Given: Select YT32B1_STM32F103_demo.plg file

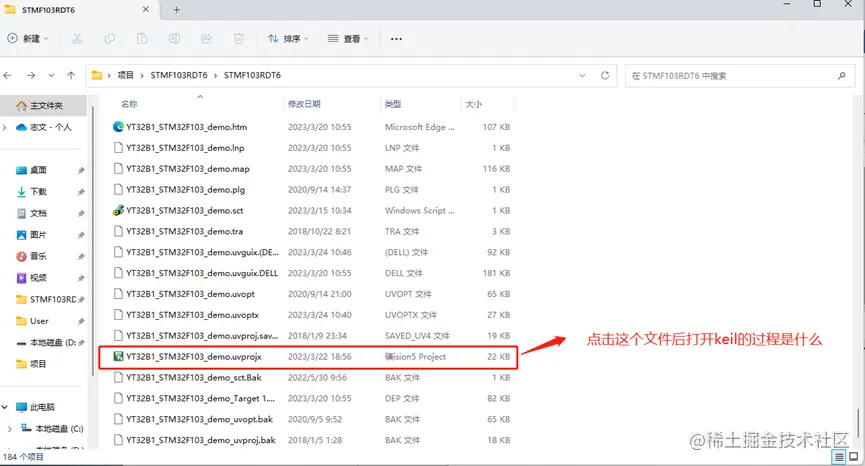Looking at the screenshot, I should (312, 190).
